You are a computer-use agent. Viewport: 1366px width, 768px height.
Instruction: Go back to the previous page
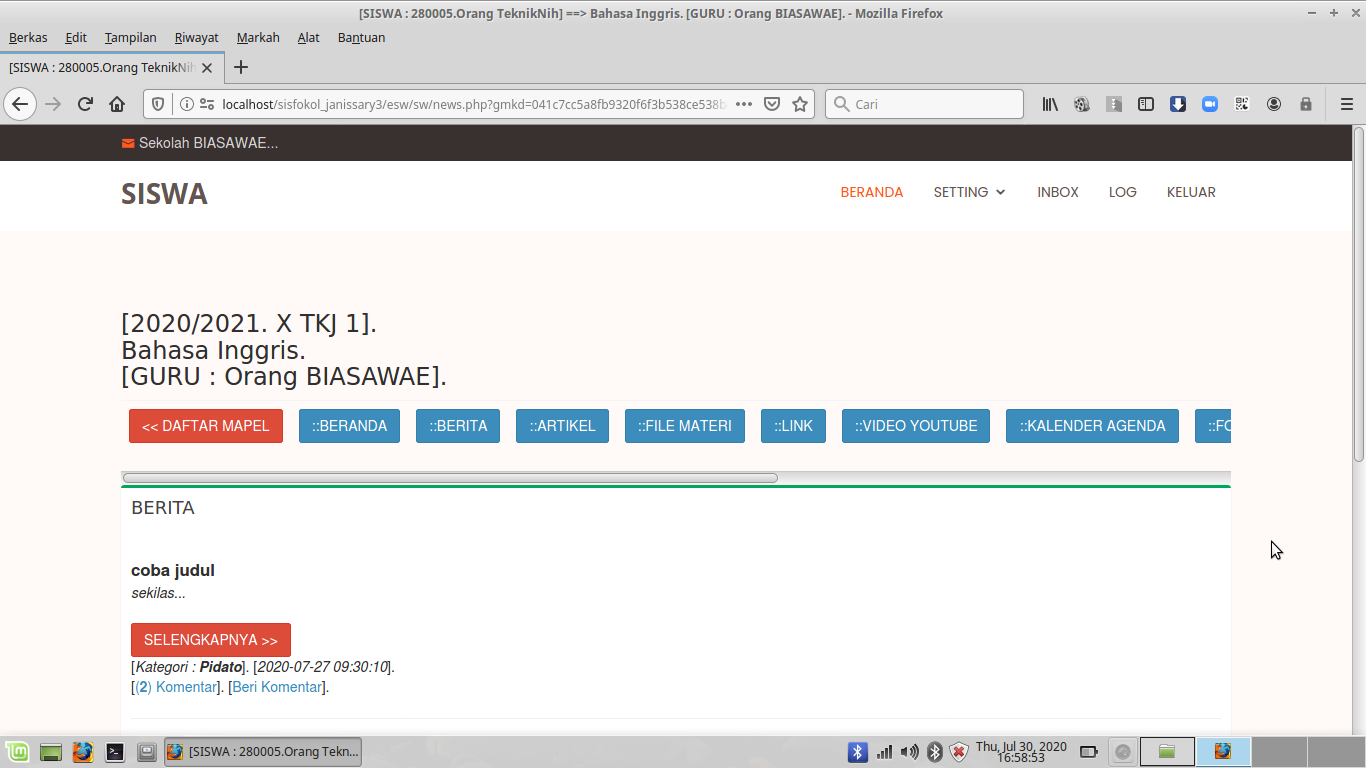pyautogui.click(x=20, y=104)
